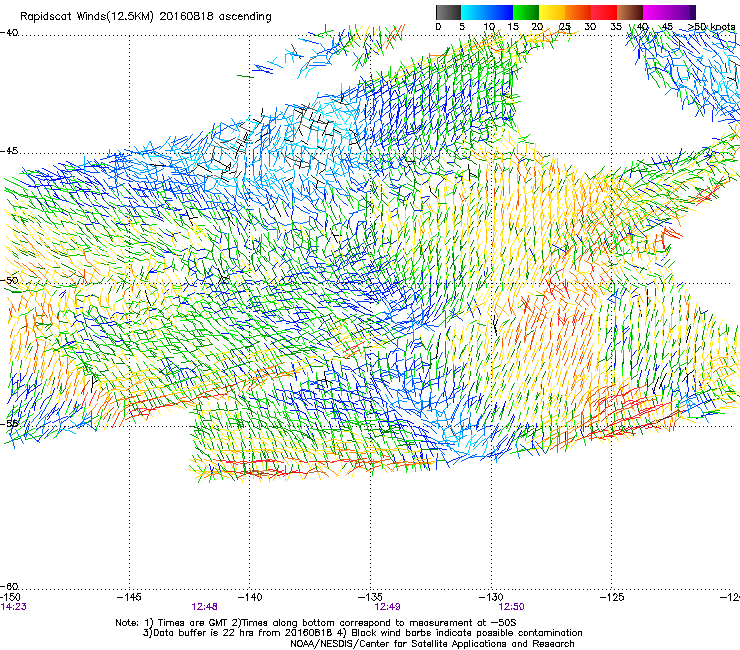Click the '30' label in the knots legend
This screenshot has width=740, height=650.
590,27
